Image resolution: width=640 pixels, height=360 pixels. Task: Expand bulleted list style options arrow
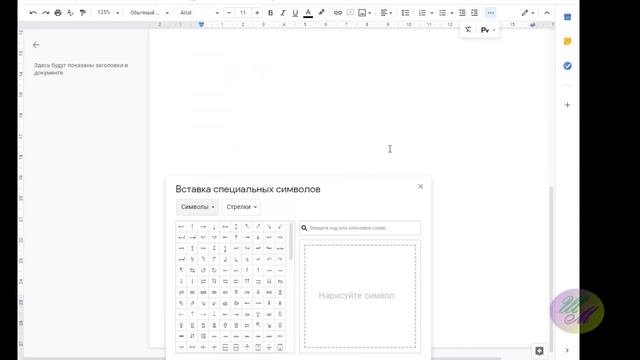[x=452, y=13]
